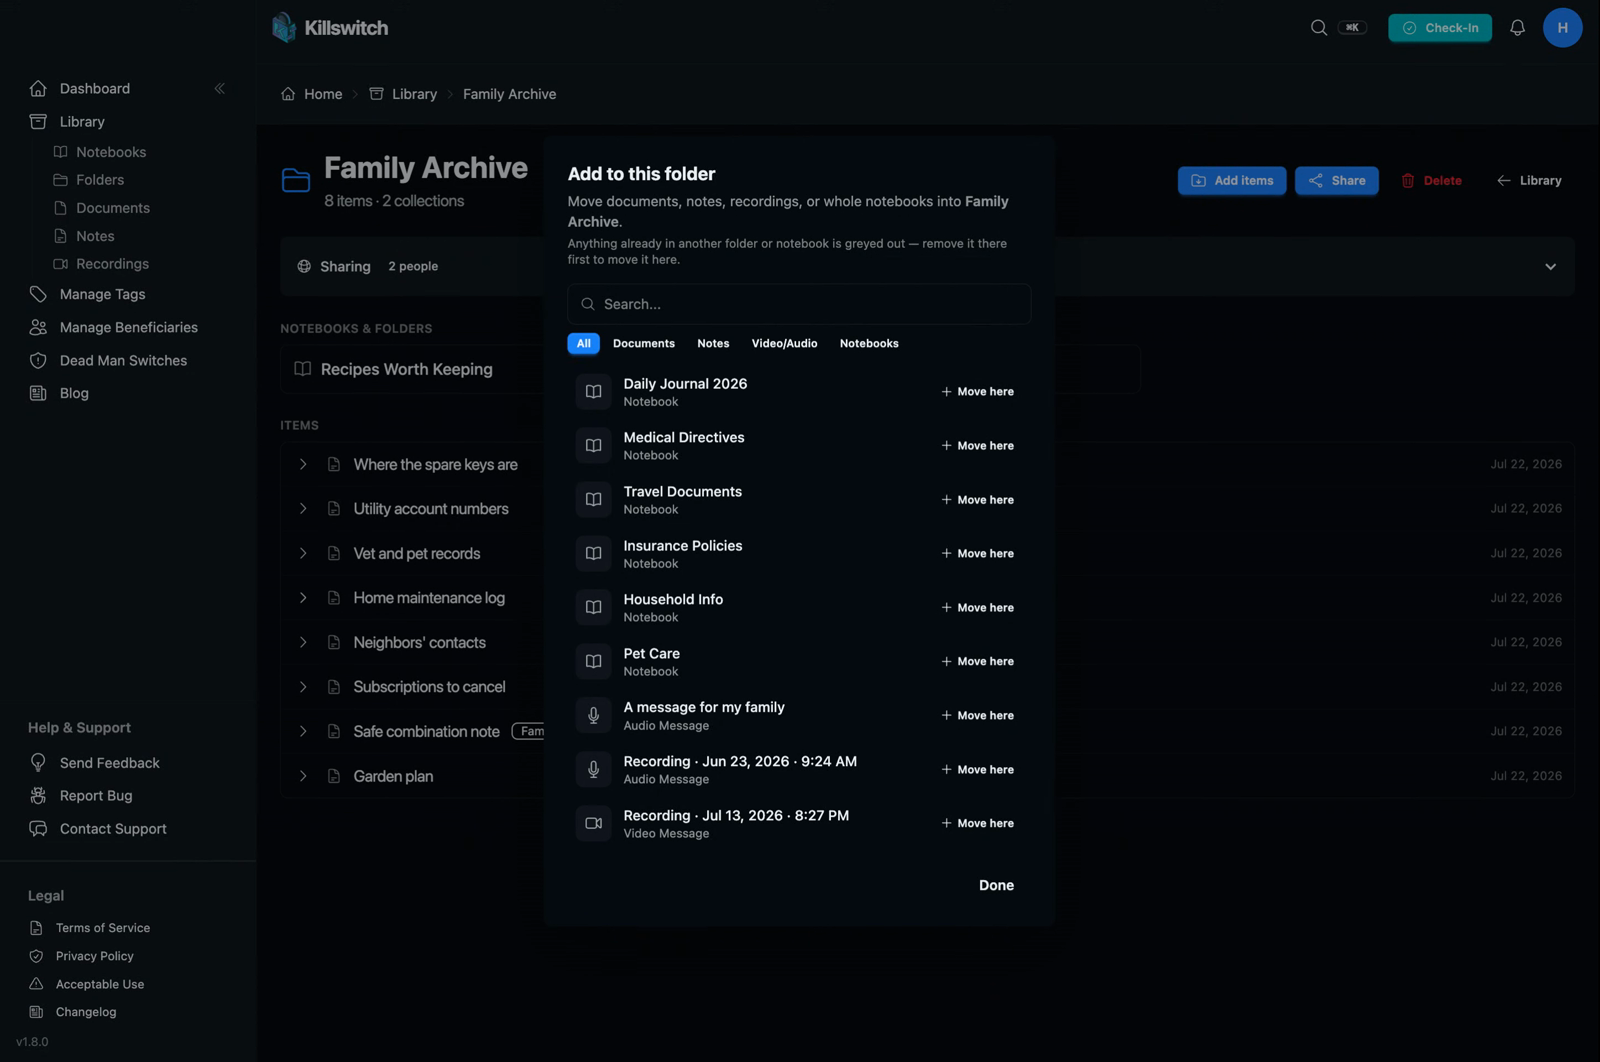Select the All filter tab
Screen dimensions: 1600x1062
(x=583, y=343)
